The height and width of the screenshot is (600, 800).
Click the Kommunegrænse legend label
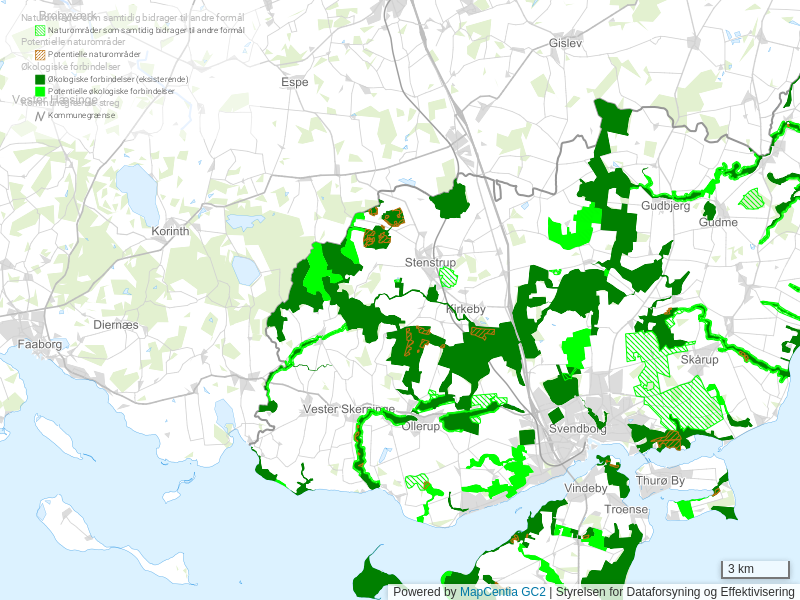pyautogui.click(x=81, y=116)
